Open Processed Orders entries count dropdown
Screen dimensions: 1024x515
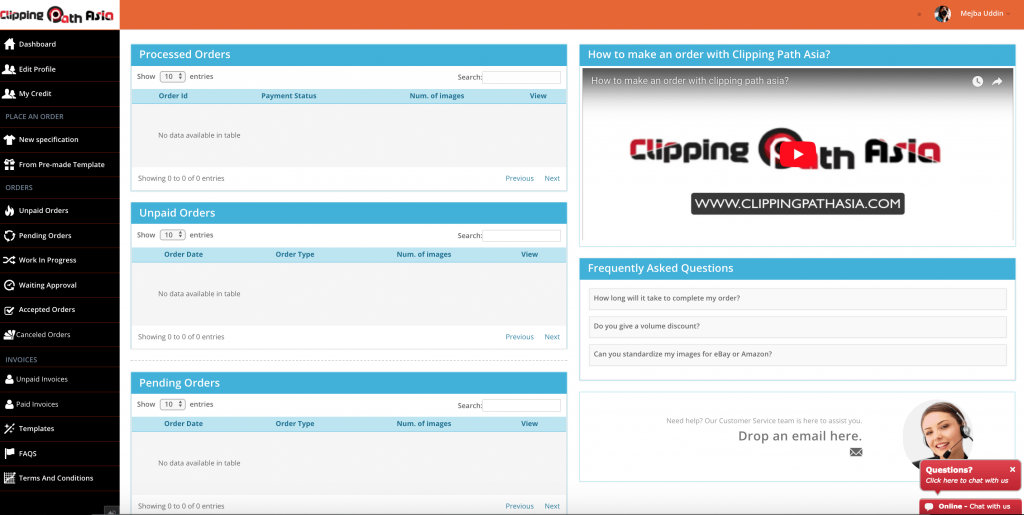(x=173, y=77)
